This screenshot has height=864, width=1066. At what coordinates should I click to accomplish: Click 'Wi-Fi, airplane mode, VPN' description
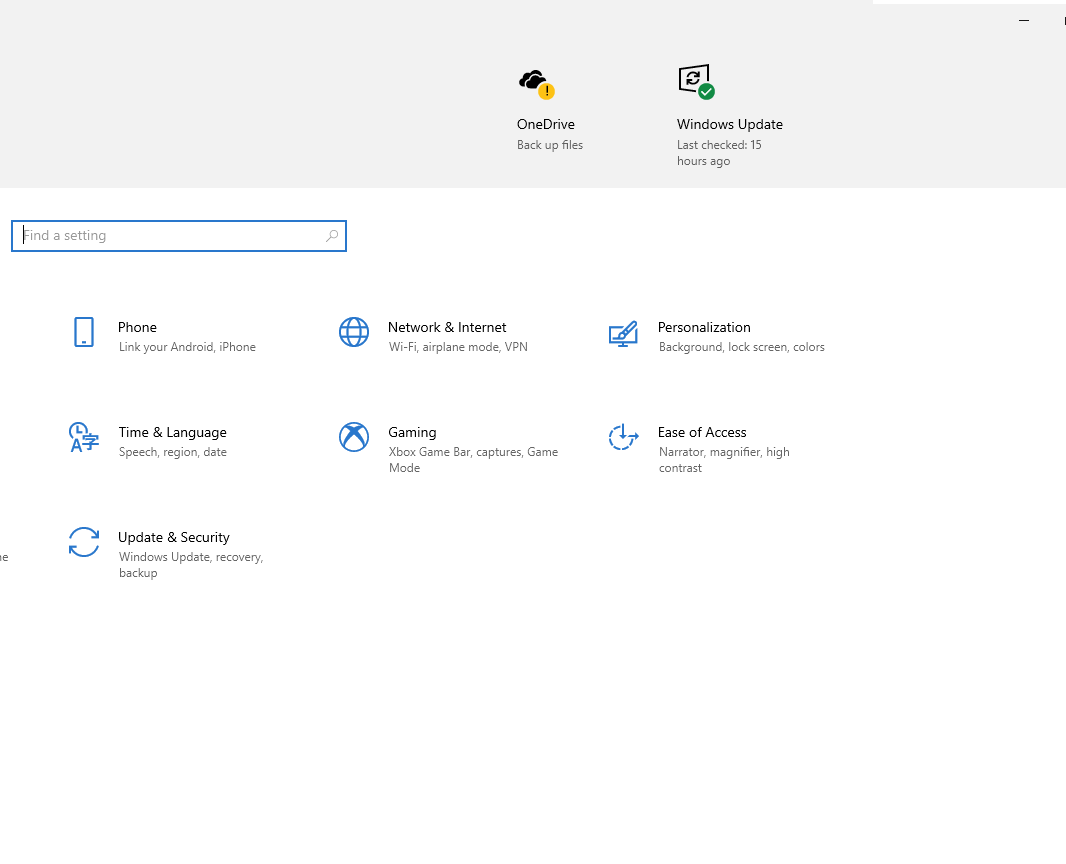point(458,347)
